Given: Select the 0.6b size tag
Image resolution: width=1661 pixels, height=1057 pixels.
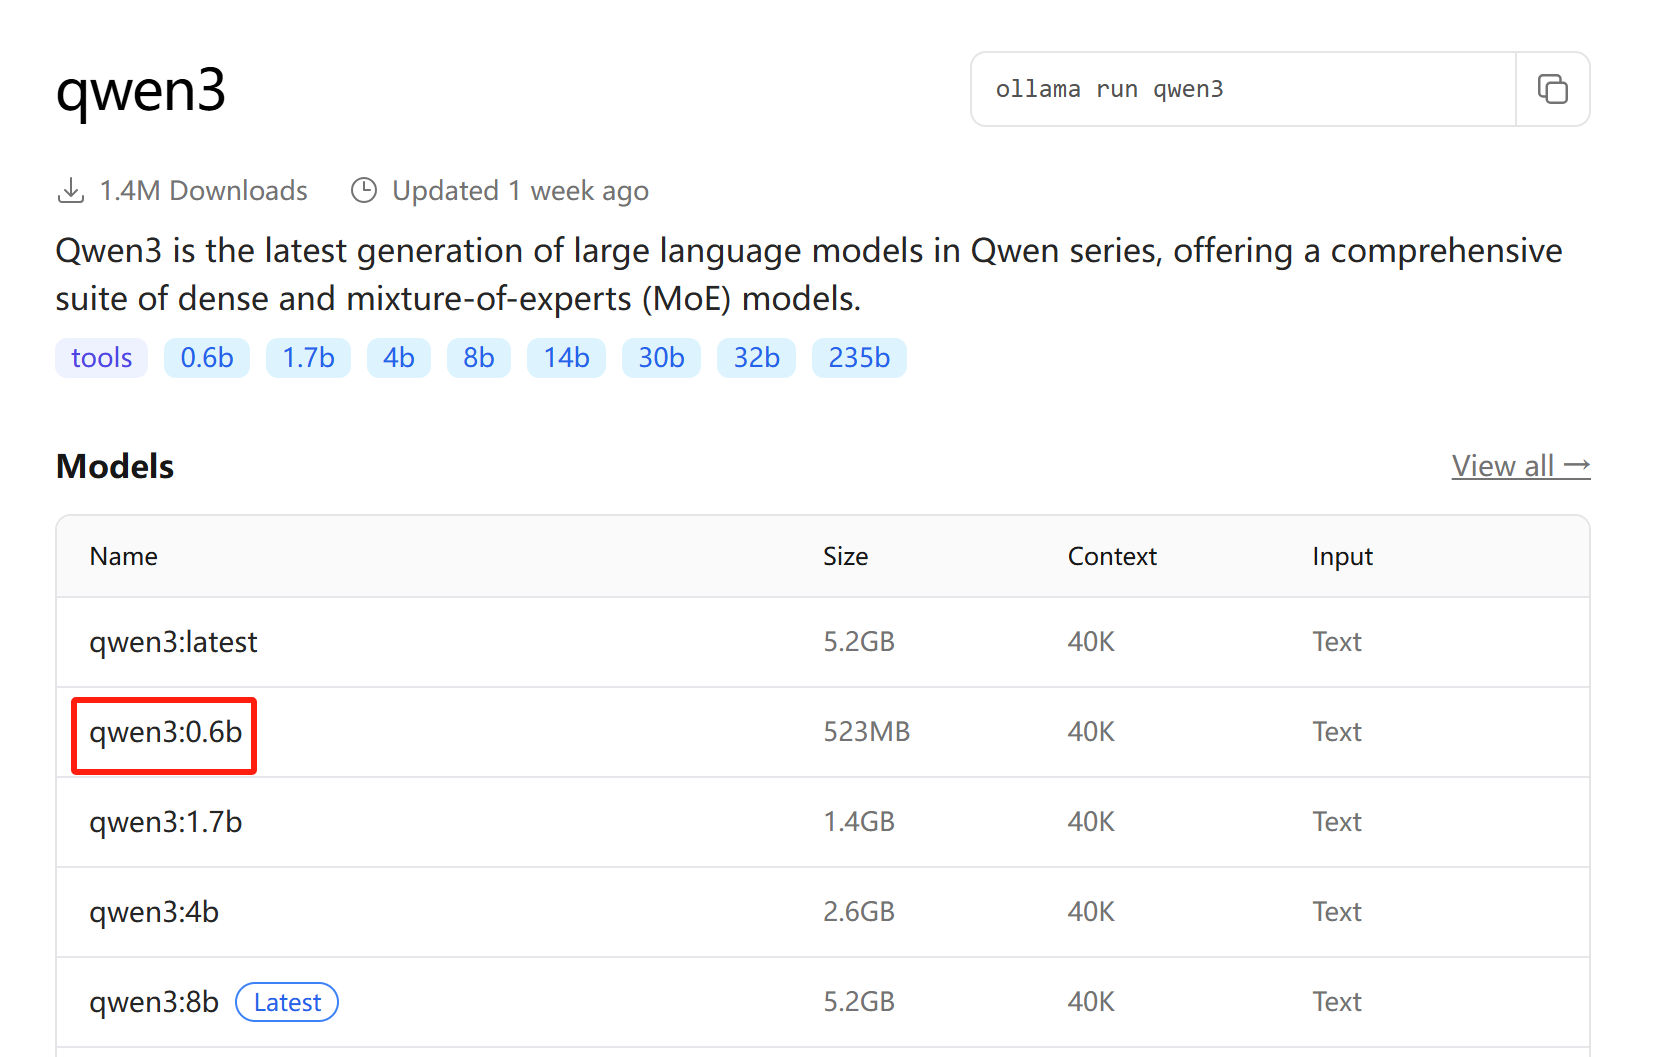Looking at the screenshot, I should (x=207, y=358).
